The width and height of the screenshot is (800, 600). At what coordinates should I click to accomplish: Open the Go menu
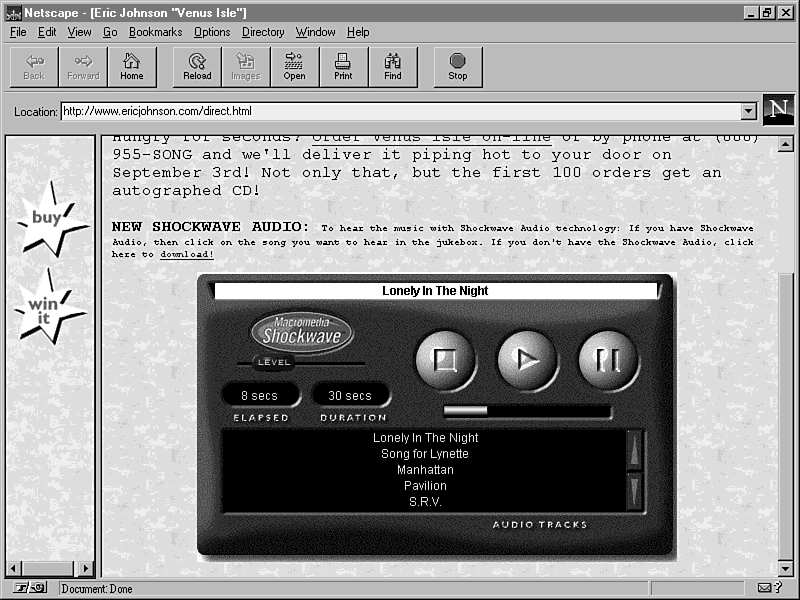pyautogui.click(x=110, y=32)
